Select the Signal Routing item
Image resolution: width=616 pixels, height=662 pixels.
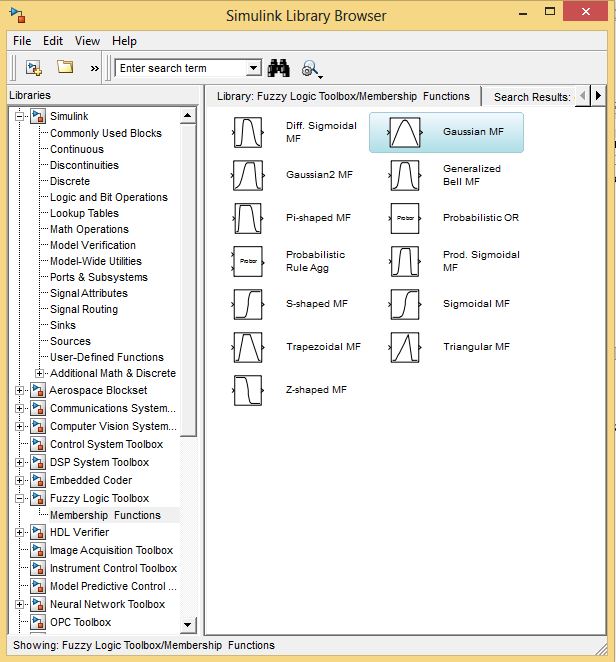[x=84, y=309]
